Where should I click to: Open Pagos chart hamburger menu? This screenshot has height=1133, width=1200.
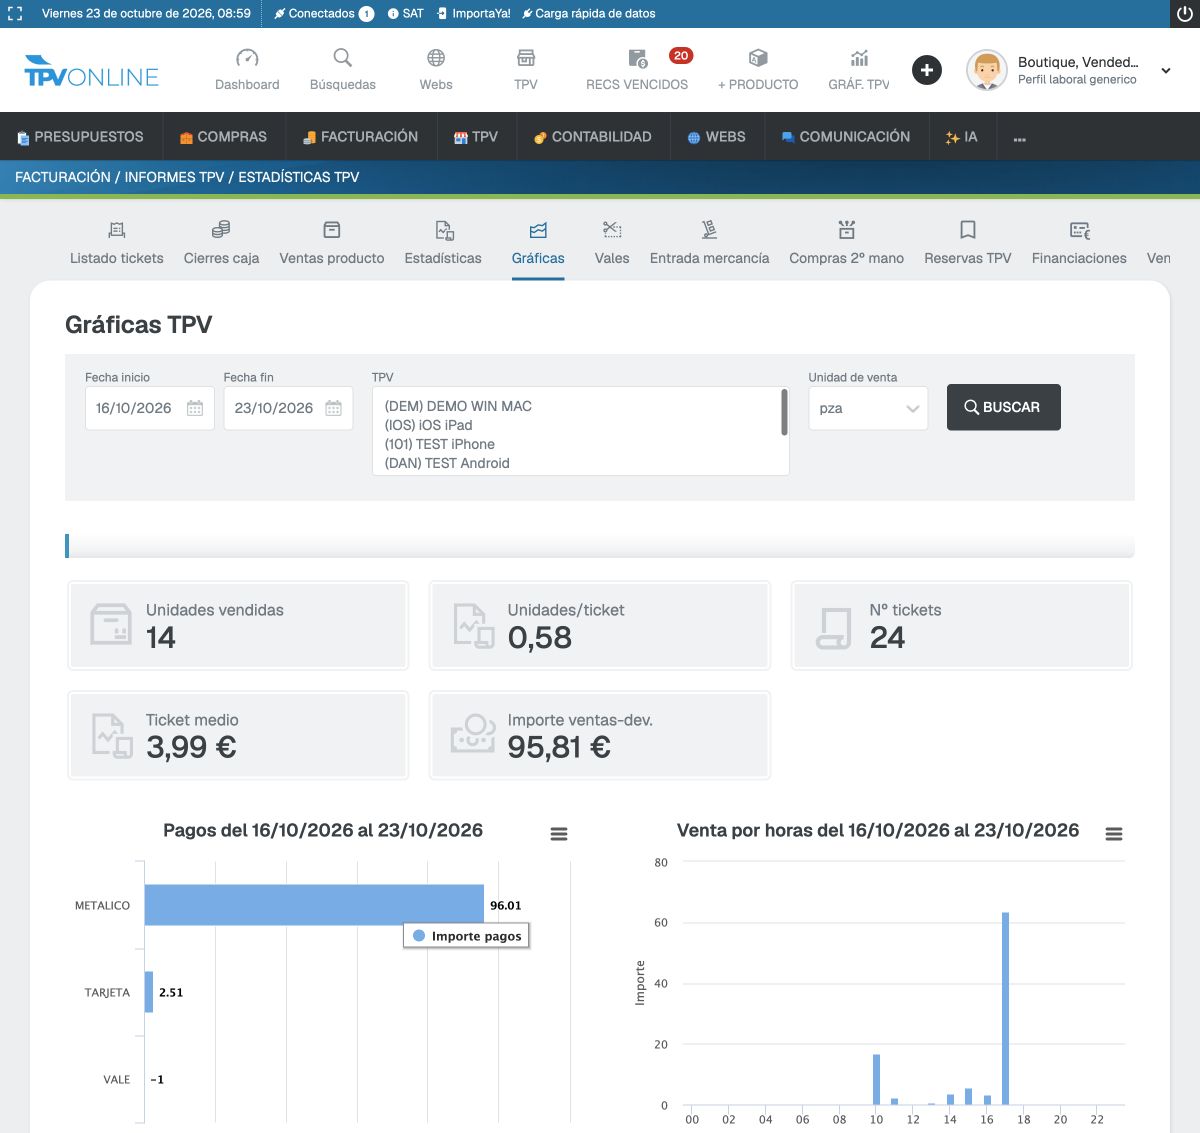559,834
